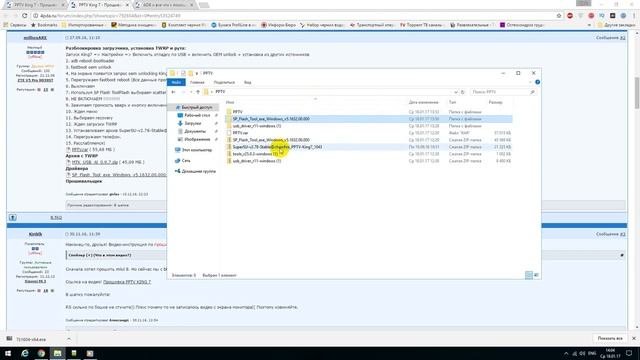Open This PC in Explorer sidebar
The width and height of the screenshot is (640, 360).
click(x=193, y=150)
